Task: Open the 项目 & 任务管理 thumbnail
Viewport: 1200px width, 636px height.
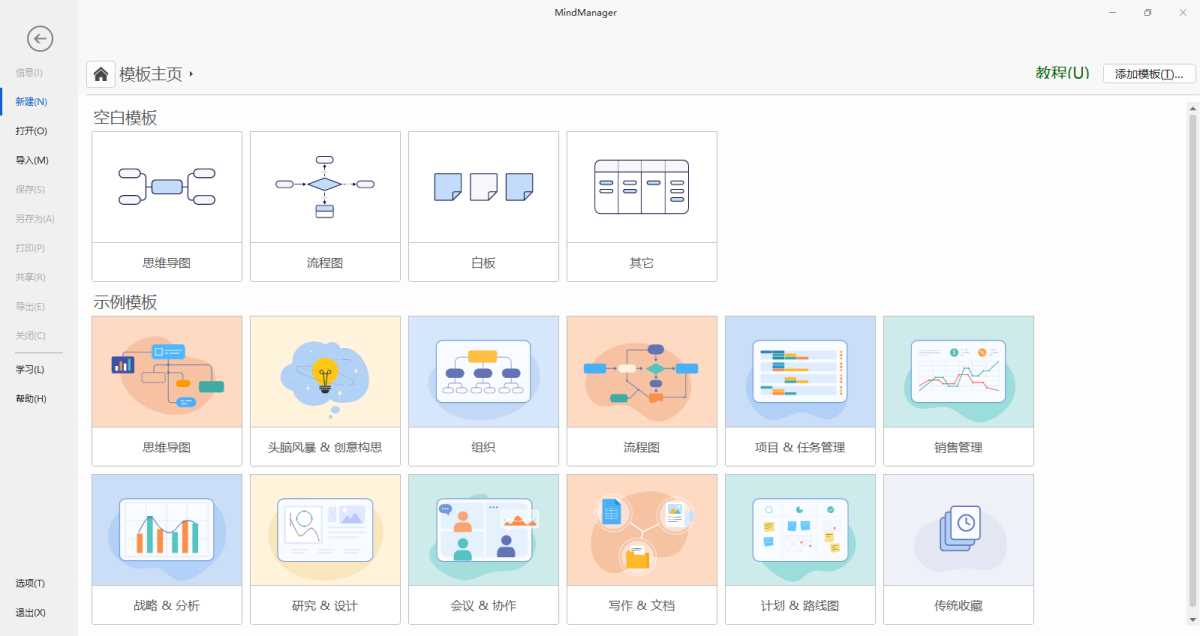Action: [x=800, y=372]
